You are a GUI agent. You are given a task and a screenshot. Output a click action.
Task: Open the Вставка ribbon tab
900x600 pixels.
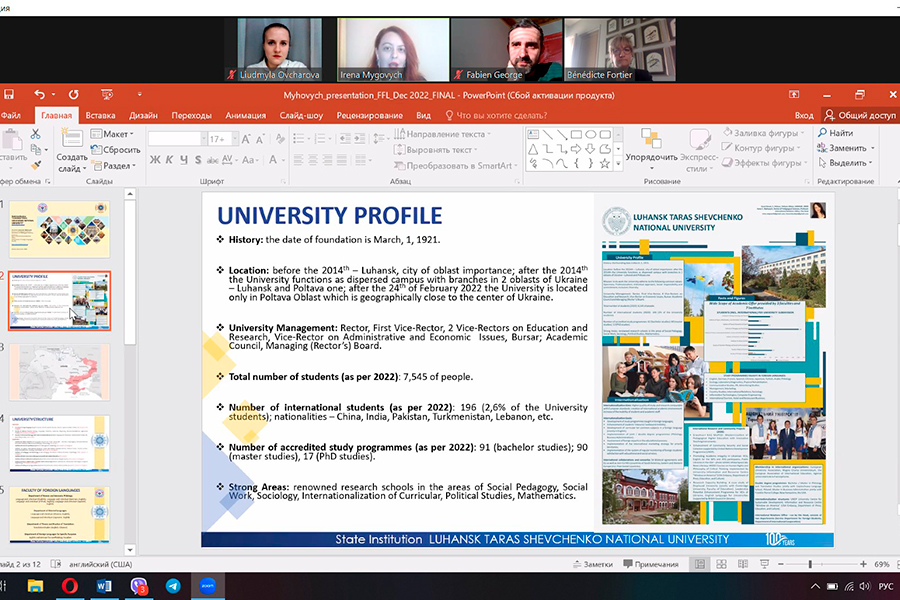[x=100, y=115]
